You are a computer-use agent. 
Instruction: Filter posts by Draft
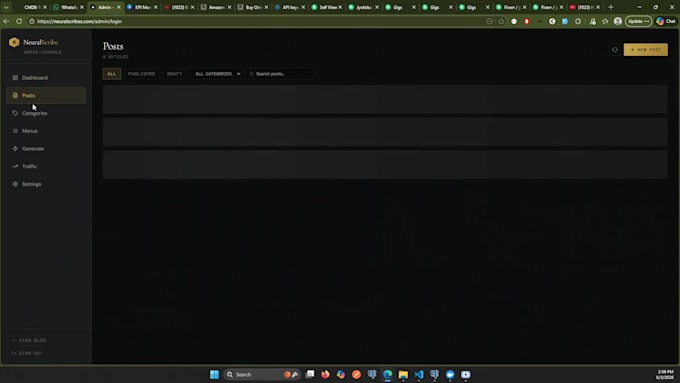(174, 74)
